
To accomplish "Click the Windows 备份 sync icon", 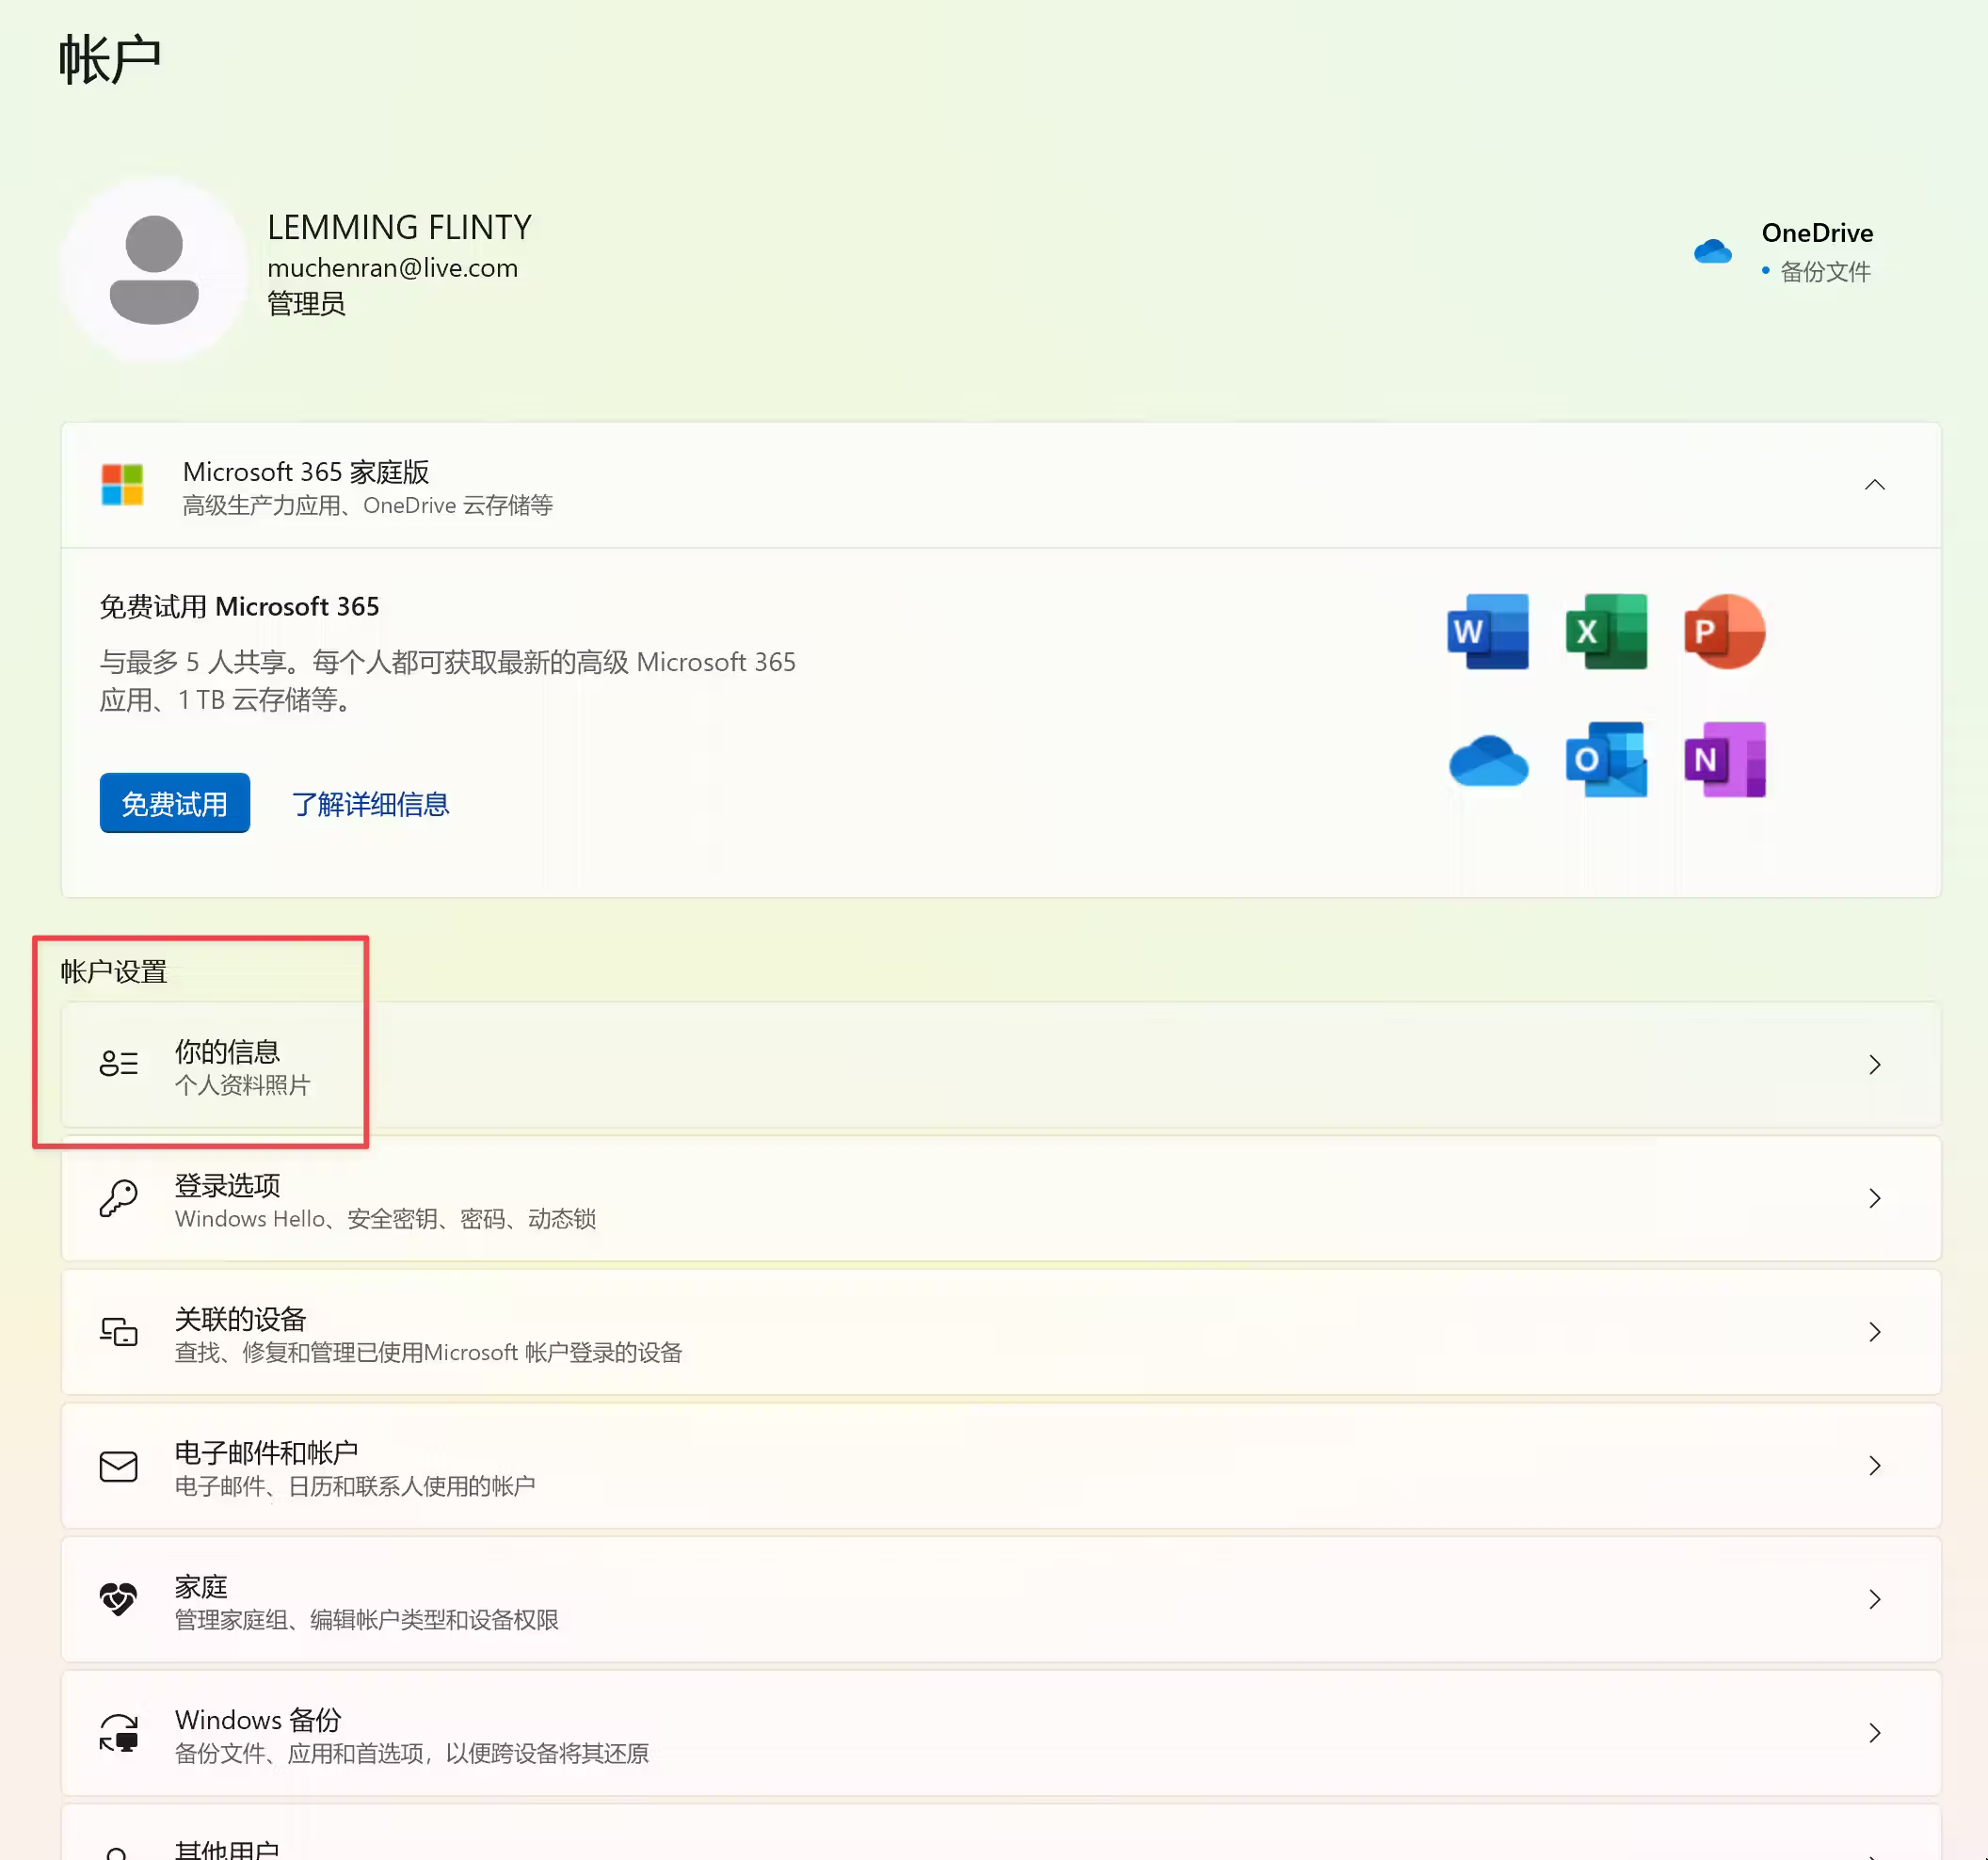I will 118,1733.
